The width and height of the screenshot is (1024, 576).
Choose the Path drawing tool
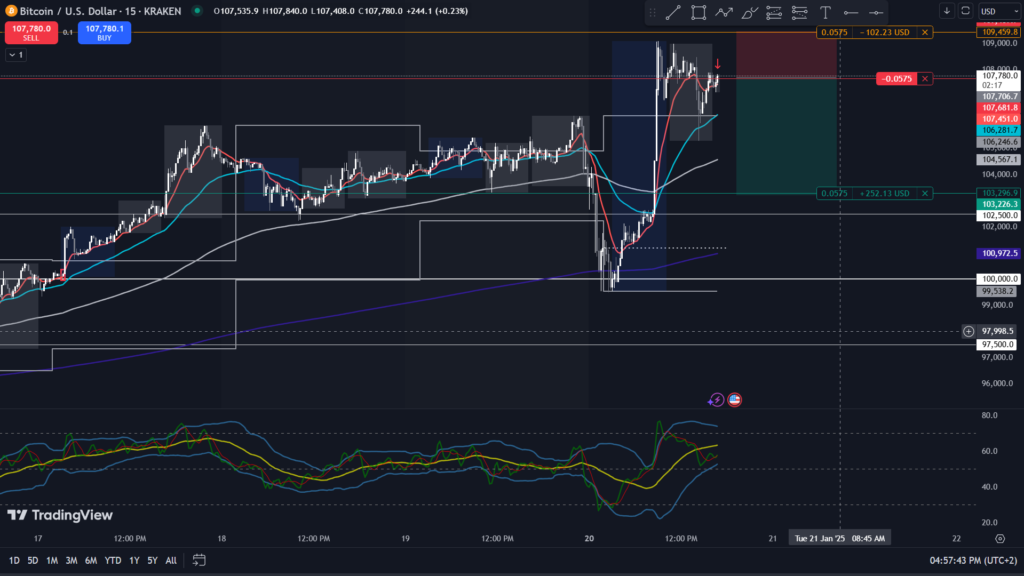tap(724, 12)
